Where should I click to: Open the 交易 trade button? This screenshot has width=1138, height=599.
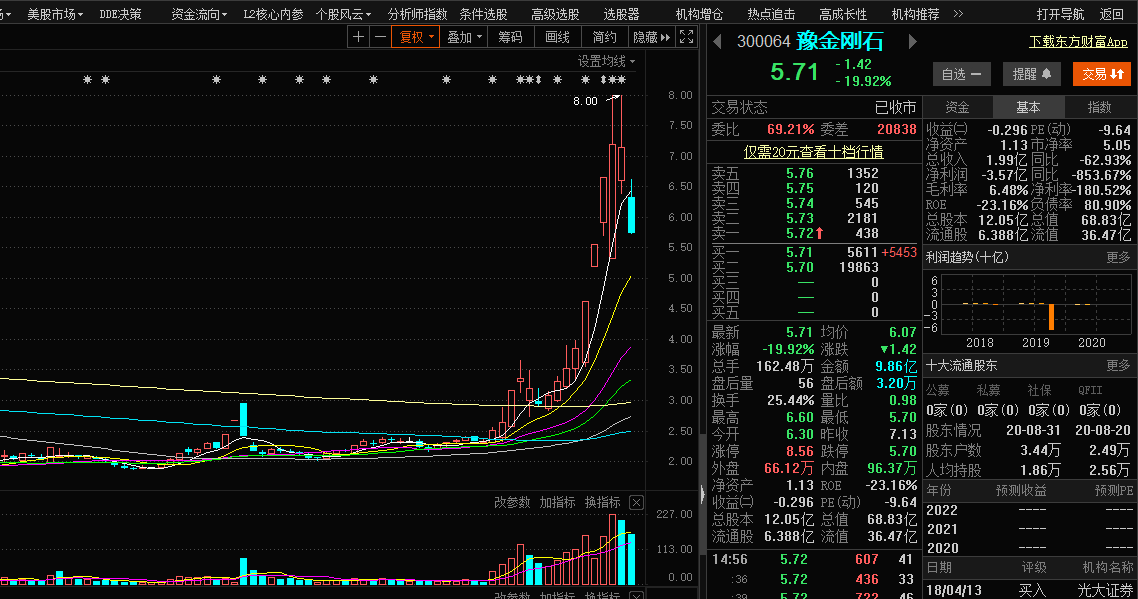coord(1102,74)
